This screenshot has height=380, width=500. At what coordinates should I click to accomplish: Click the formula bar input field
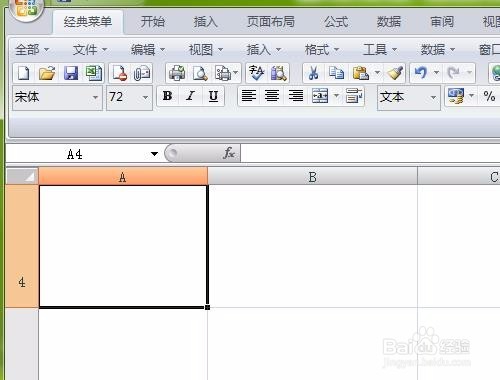pos(370,153)
